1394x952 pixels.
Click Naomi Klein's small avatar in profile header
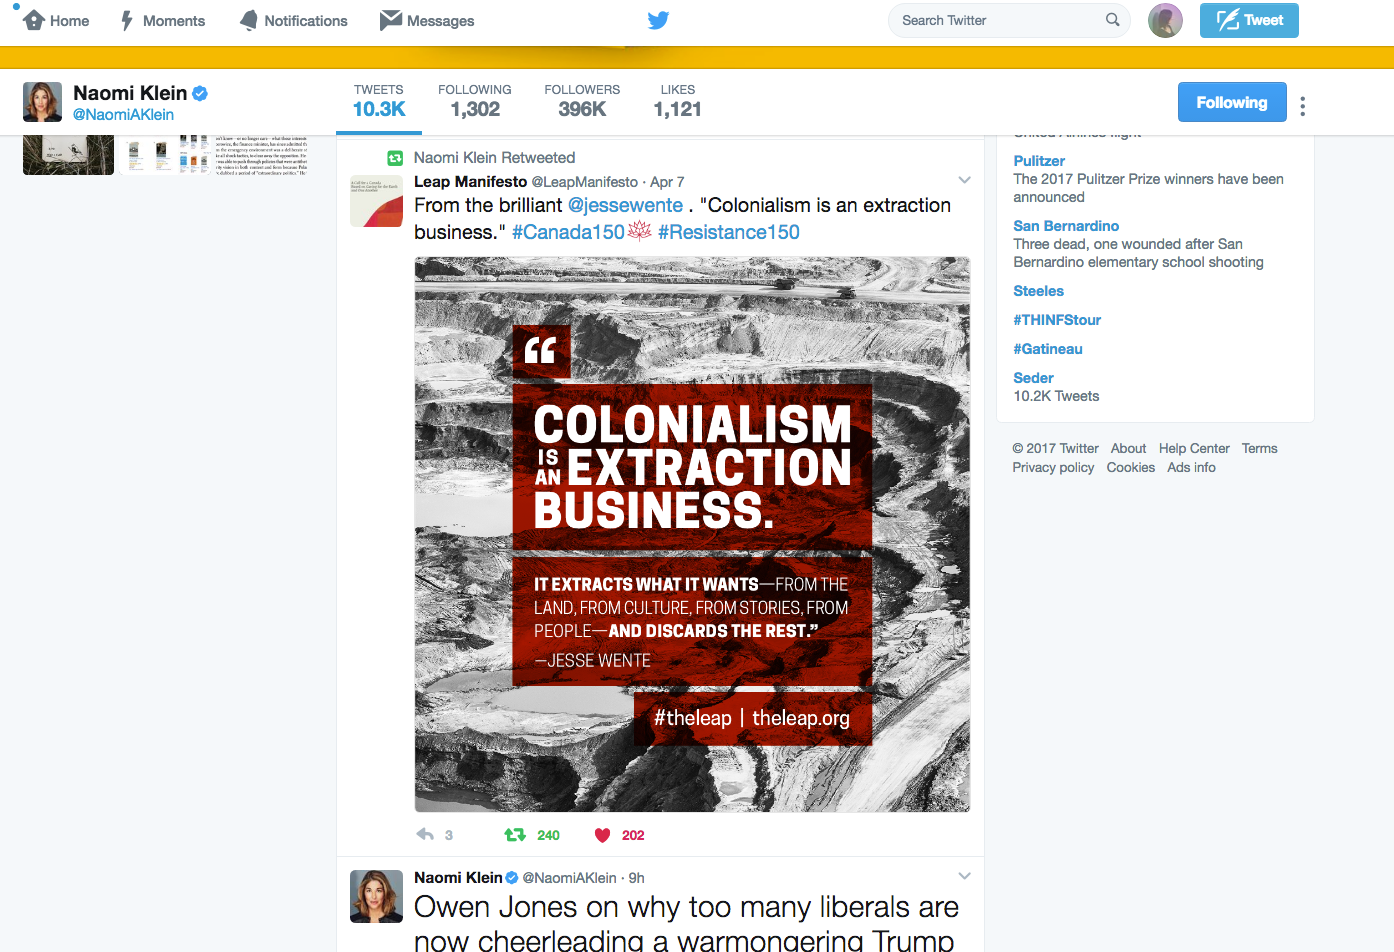pos(42,102)
